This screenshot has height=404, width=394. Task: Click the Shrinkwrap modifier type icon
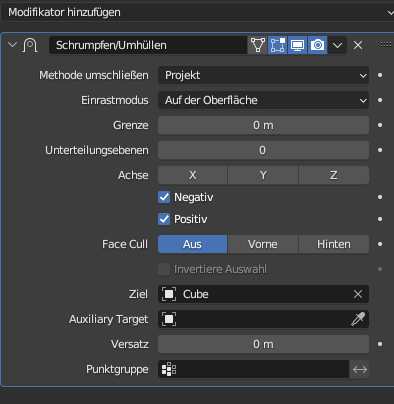pyautogui.click(x=30, y=45)
